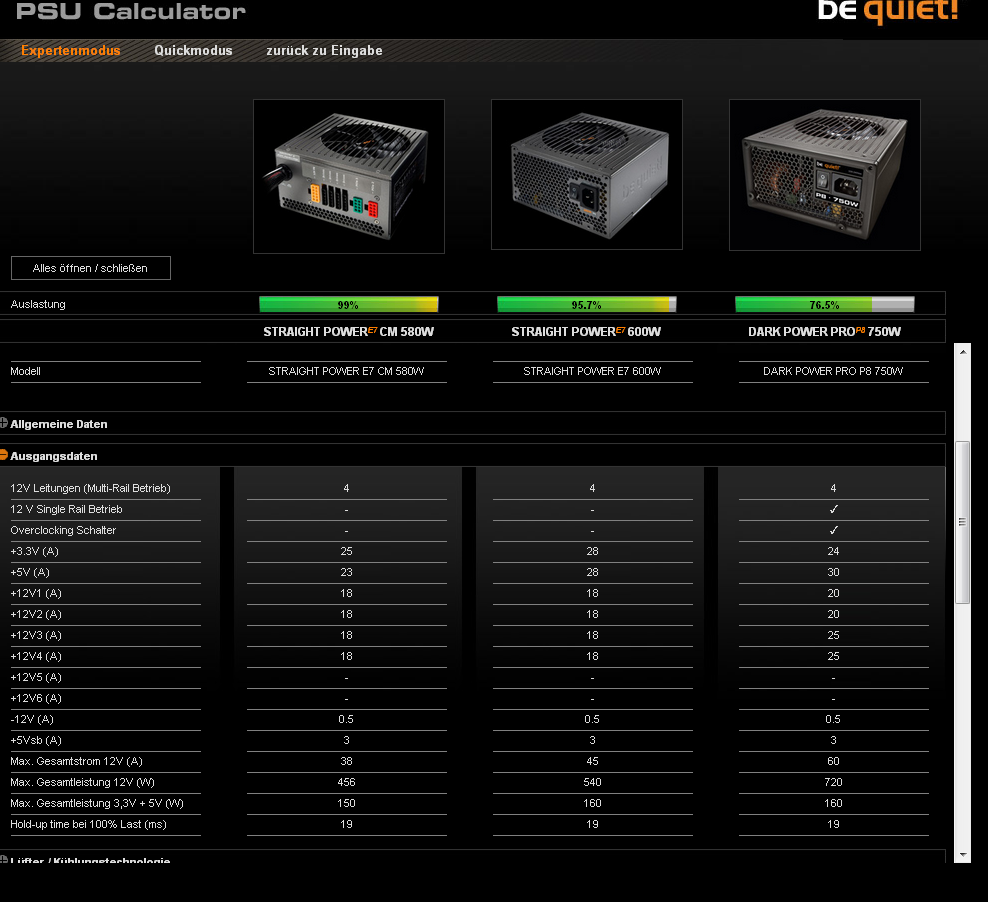Open Straight Power E7 600W product image
988x902 pixels.
pyautogui.click(x=587, y=174)
